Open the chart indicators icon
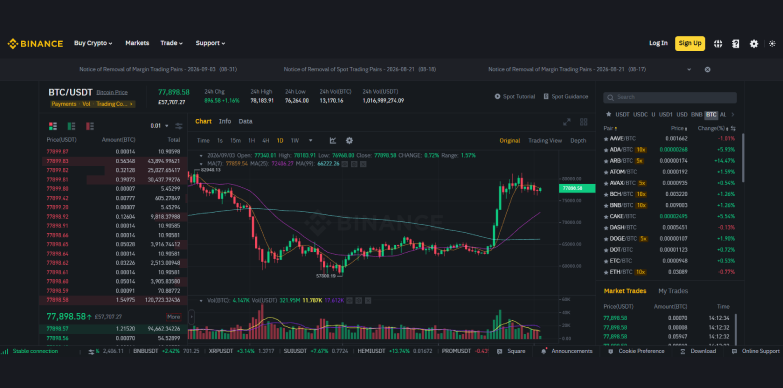783x388 pixels. point(333,140)
